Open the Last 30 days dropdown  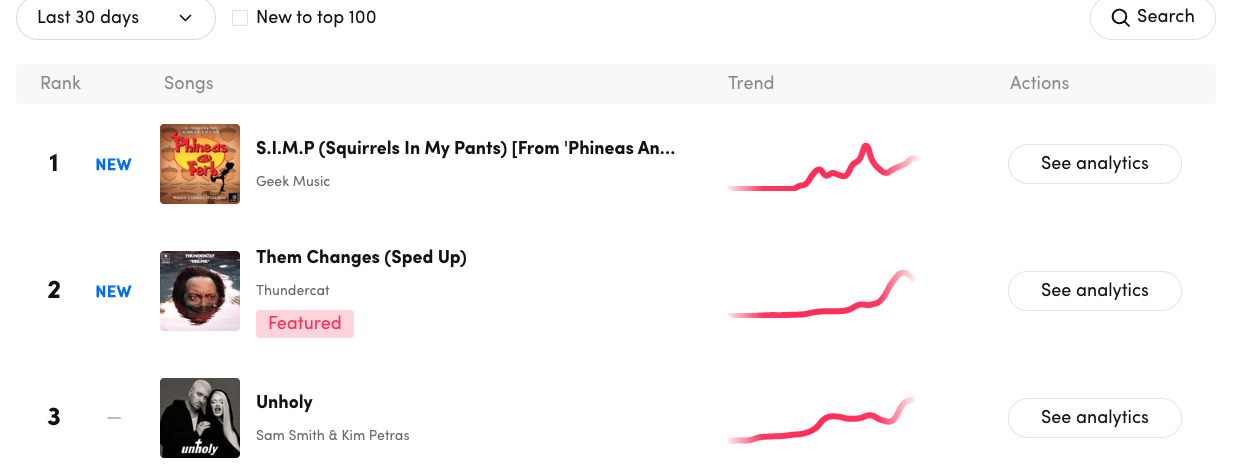pyautogui.click(x=116, y=17)
